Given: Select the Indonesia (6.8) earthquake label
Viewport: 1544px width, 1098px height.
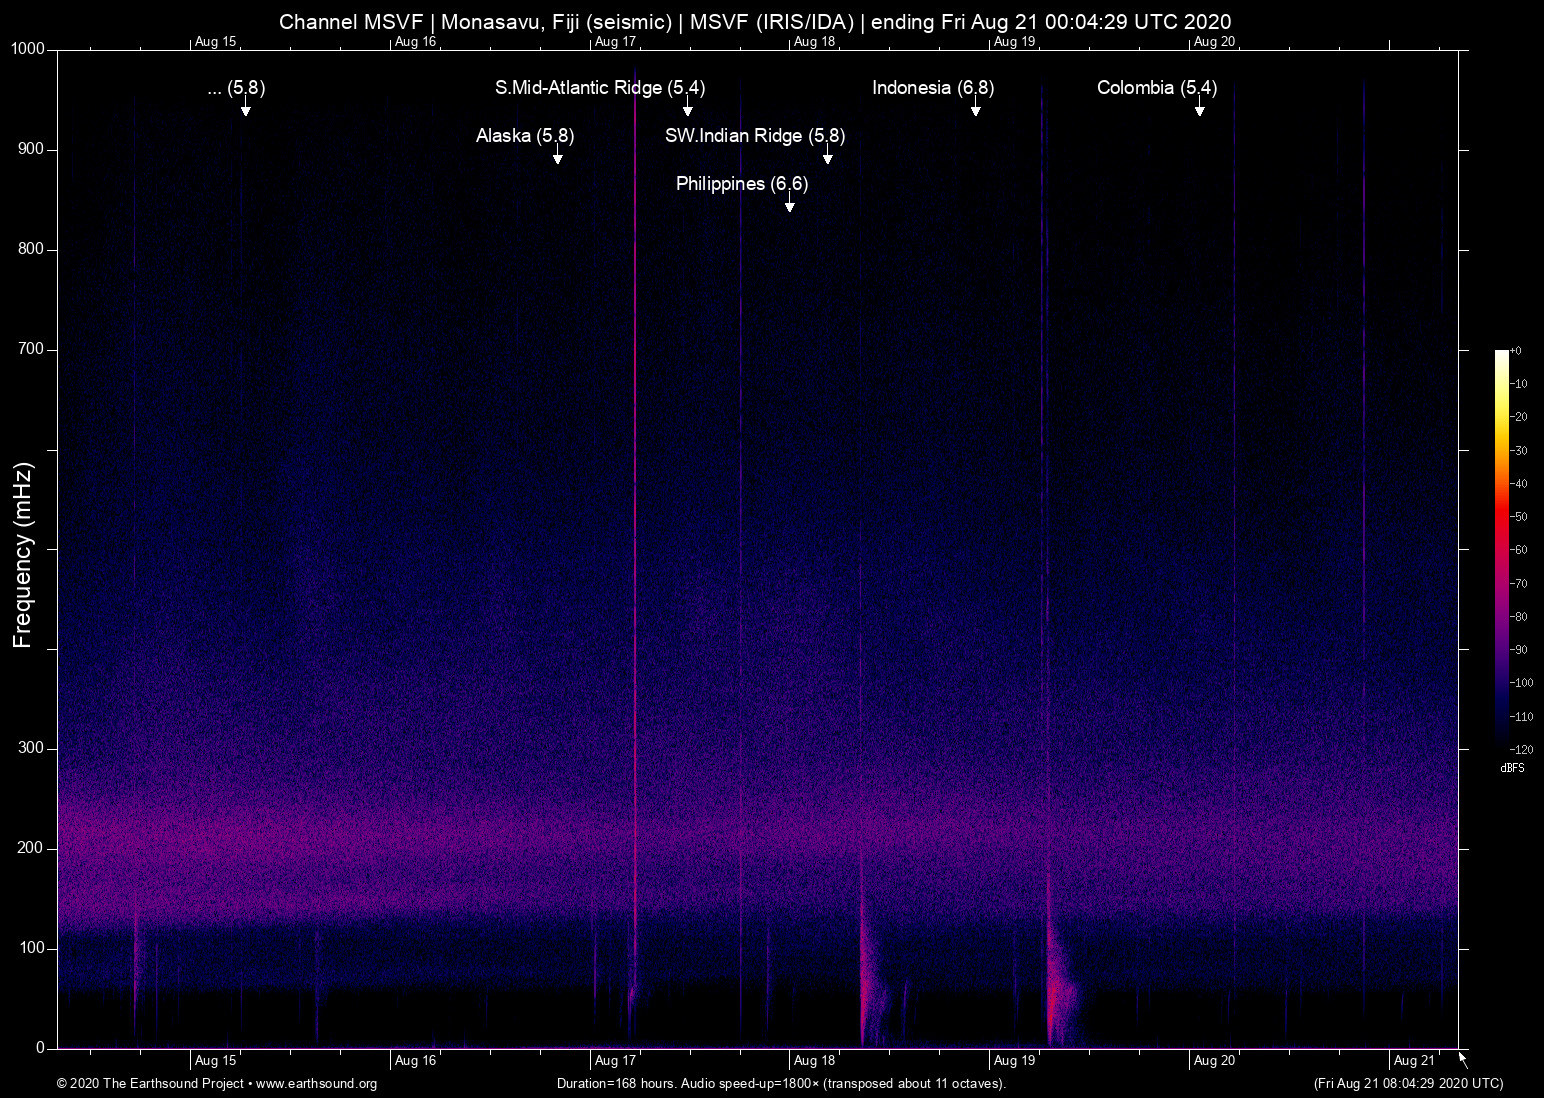Looking at the screenshot, I should tap(932, 88).
